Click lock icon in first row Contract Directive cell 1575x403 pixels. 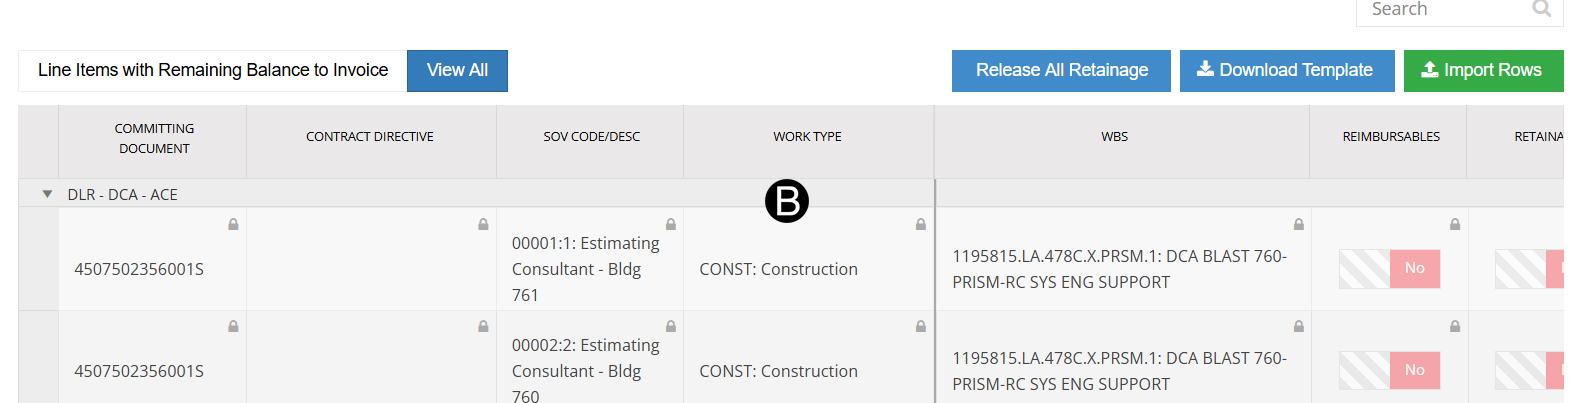(483, 225)
